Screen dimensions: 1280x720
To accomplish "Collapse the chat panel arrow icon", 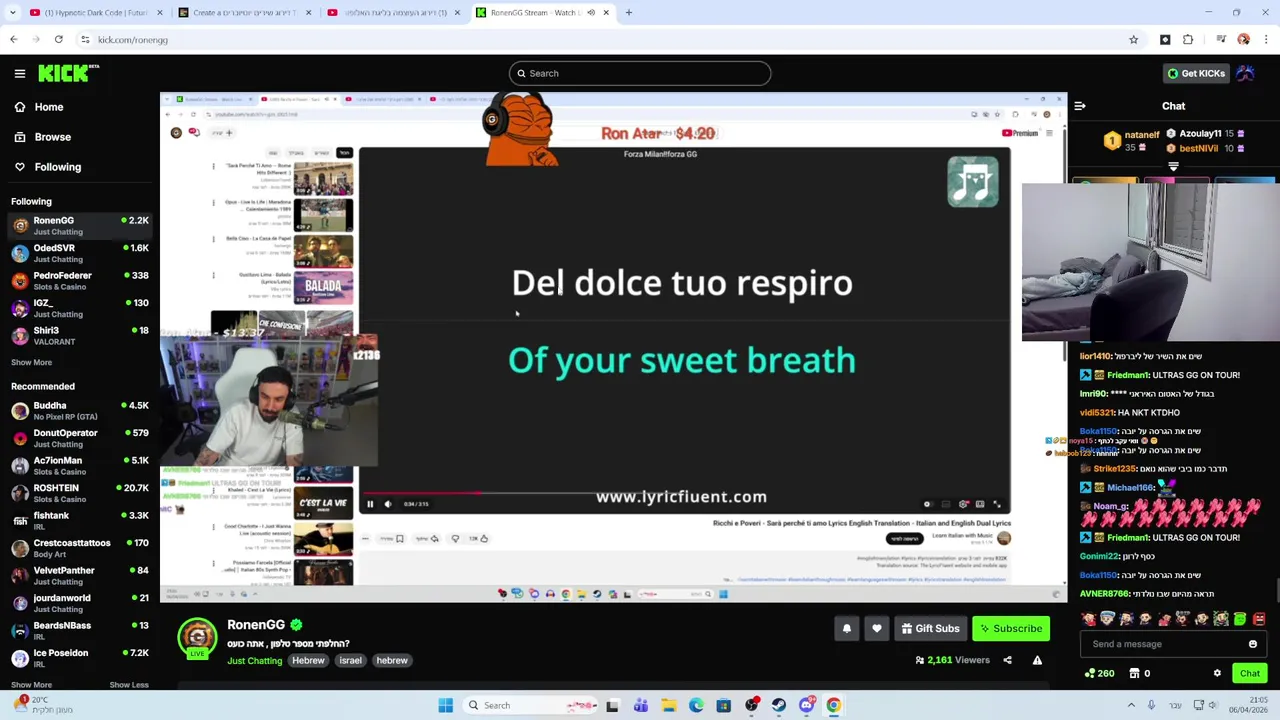I will point(1079,106).
